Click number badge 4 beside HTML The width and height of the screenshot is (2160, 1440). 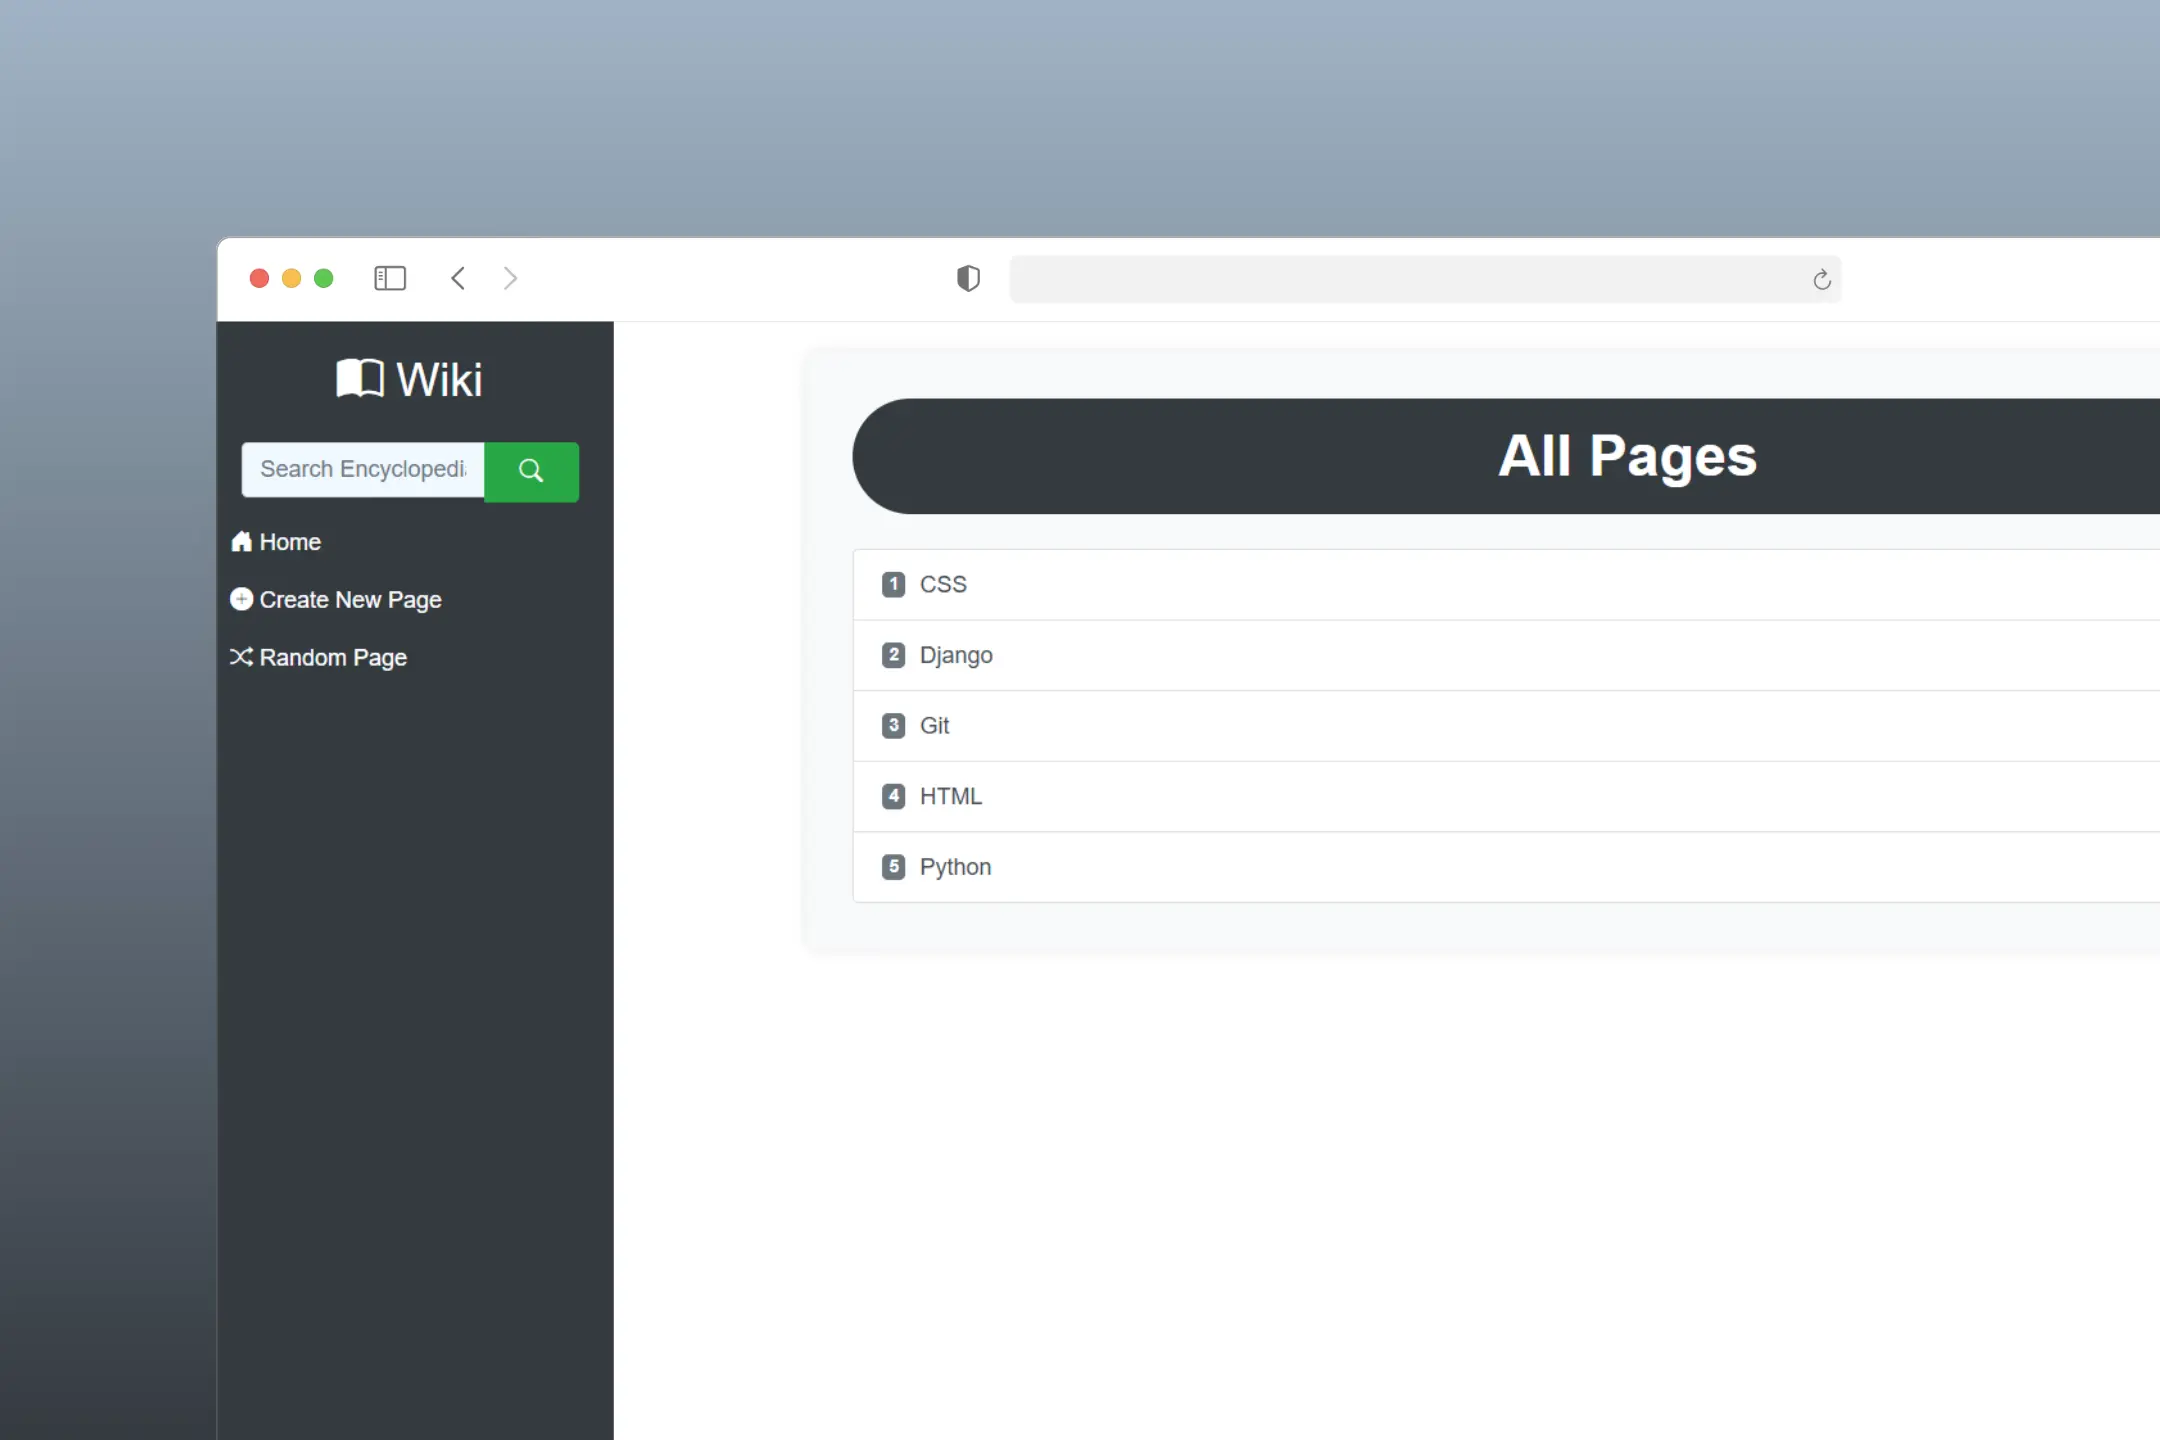click(893, 796)
